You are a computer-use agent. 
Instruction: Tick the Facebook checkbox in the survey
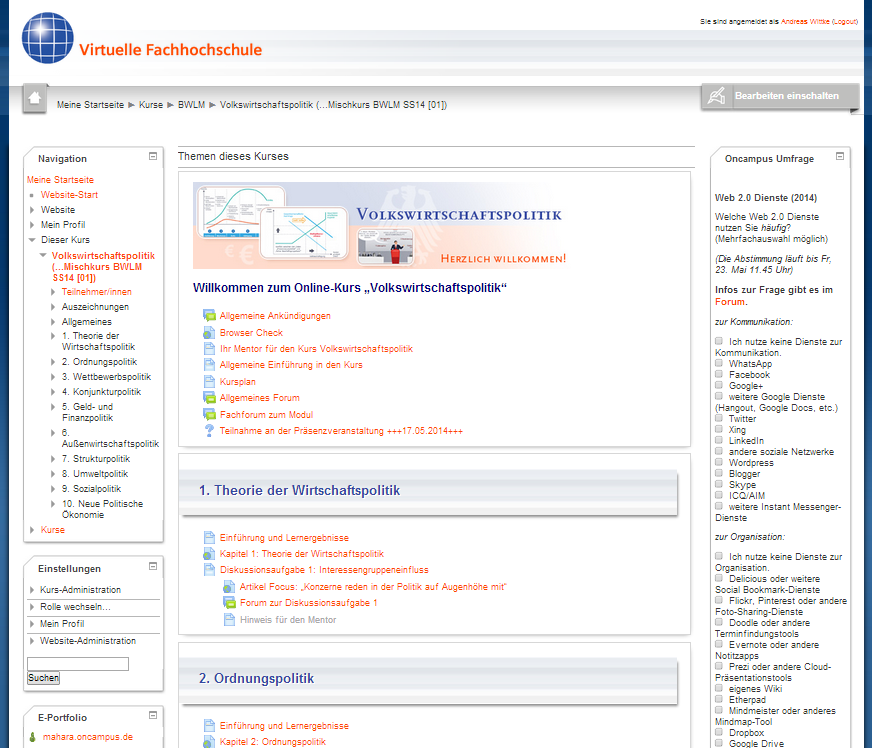pyautogui.click(x=719, y=375)
